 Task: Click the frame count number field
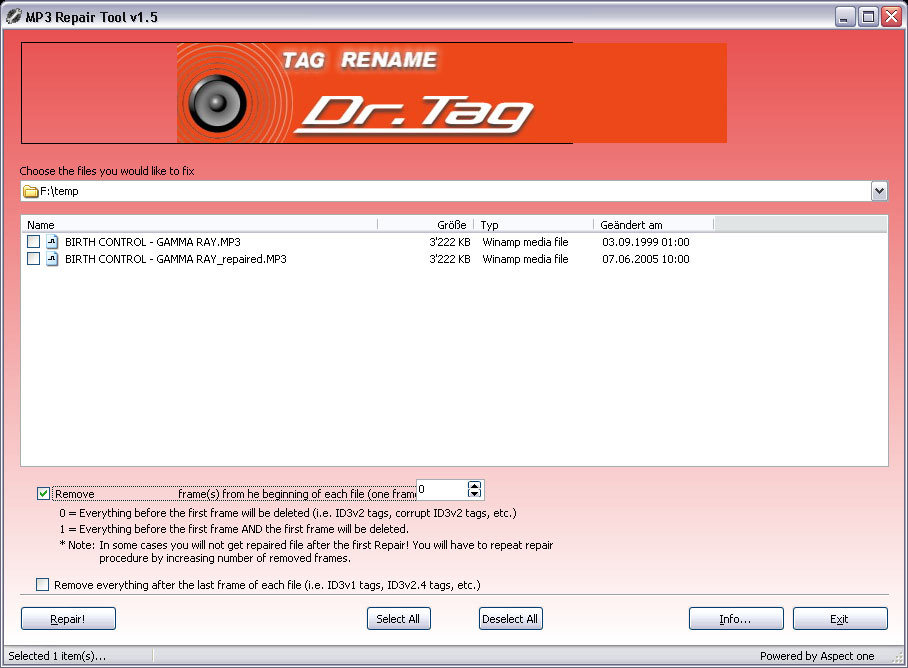442,490
